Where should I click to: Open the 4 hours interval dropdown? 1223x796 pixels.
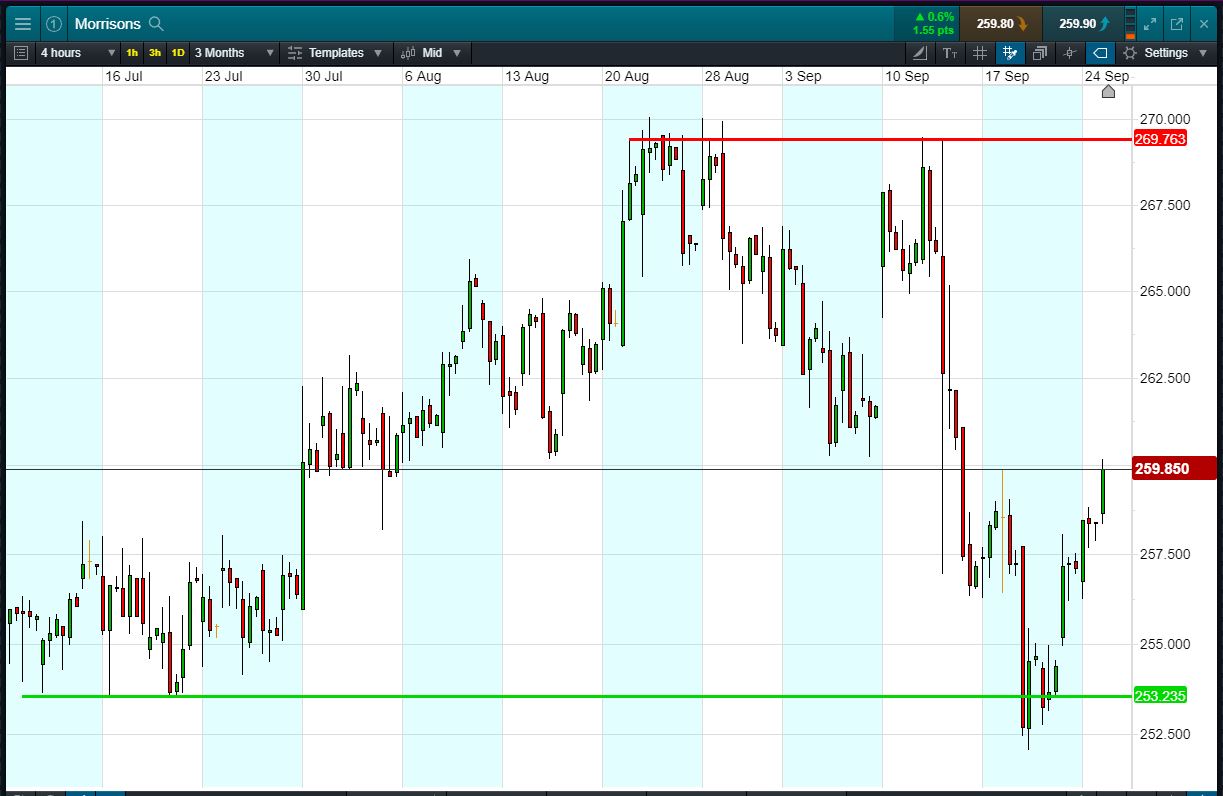(77, 53)
